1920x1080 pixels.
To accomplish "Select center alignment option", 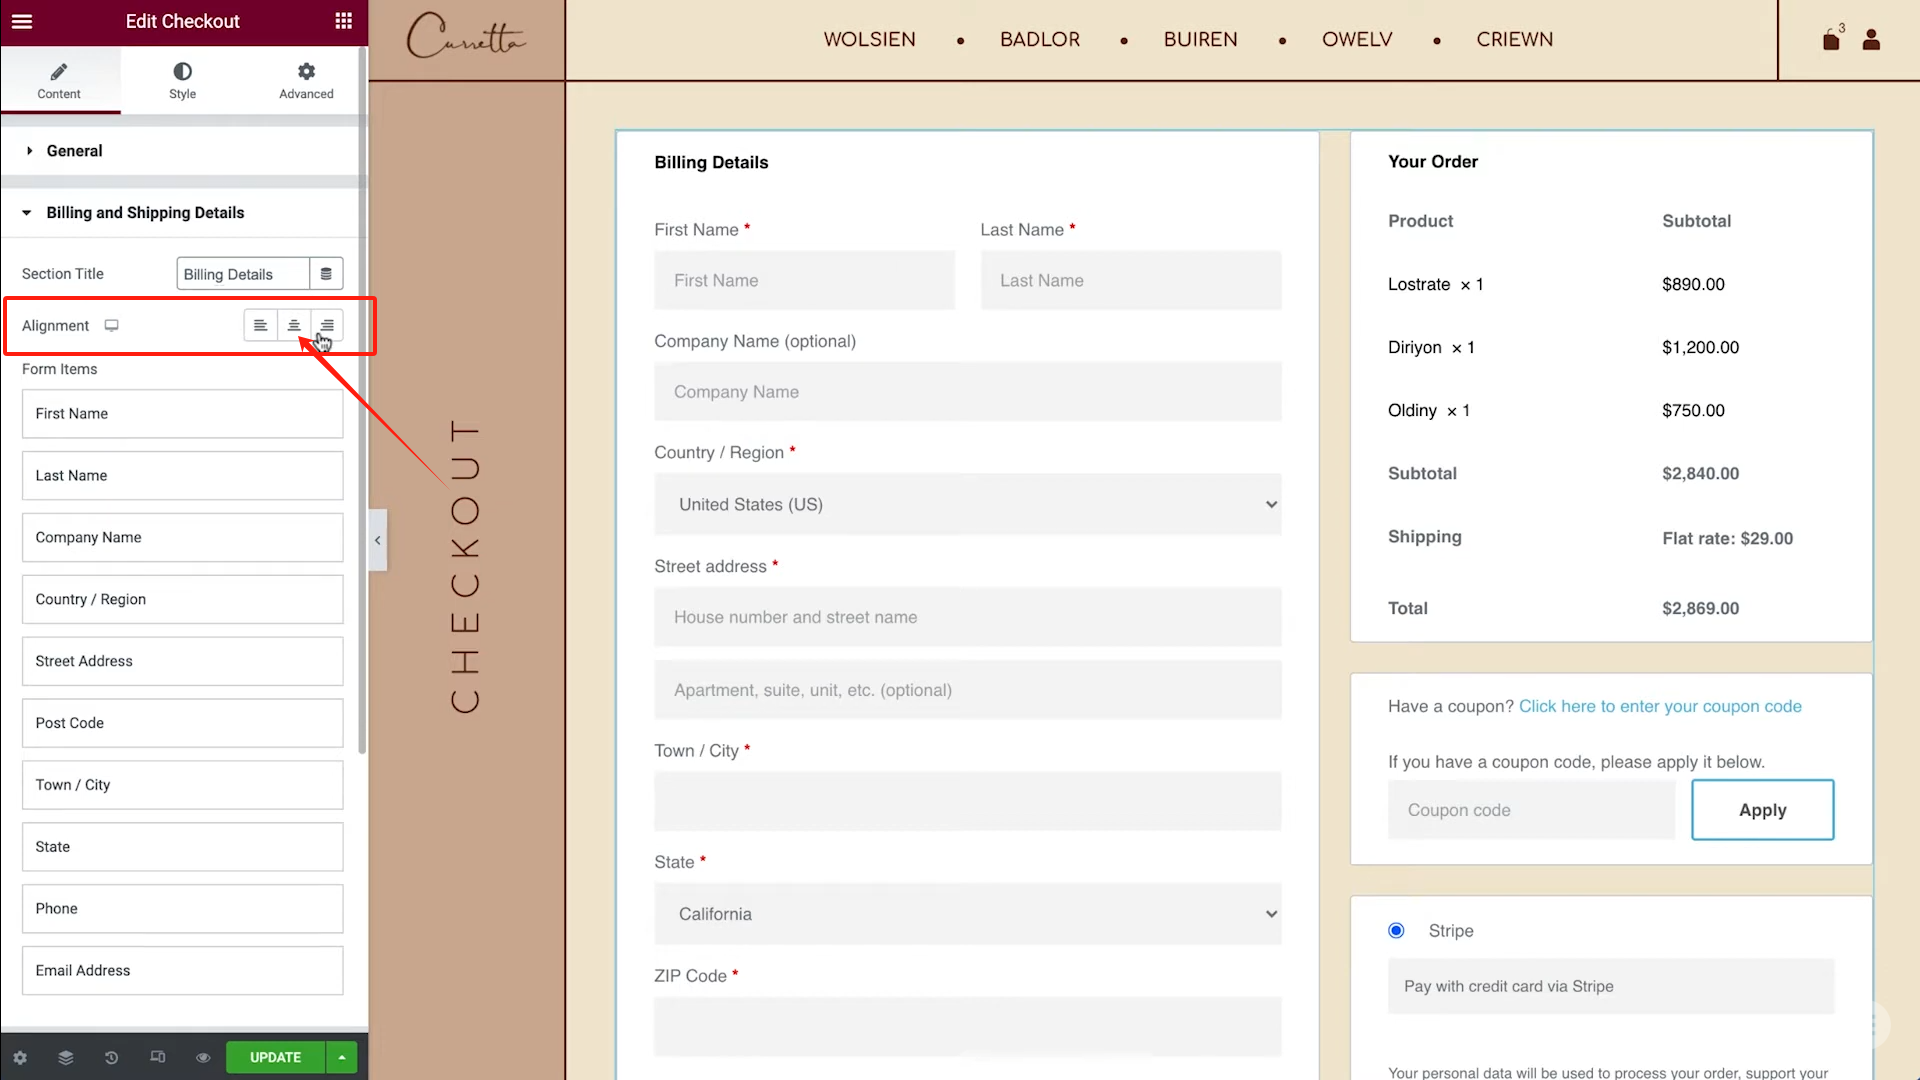I will click(294, 325).
